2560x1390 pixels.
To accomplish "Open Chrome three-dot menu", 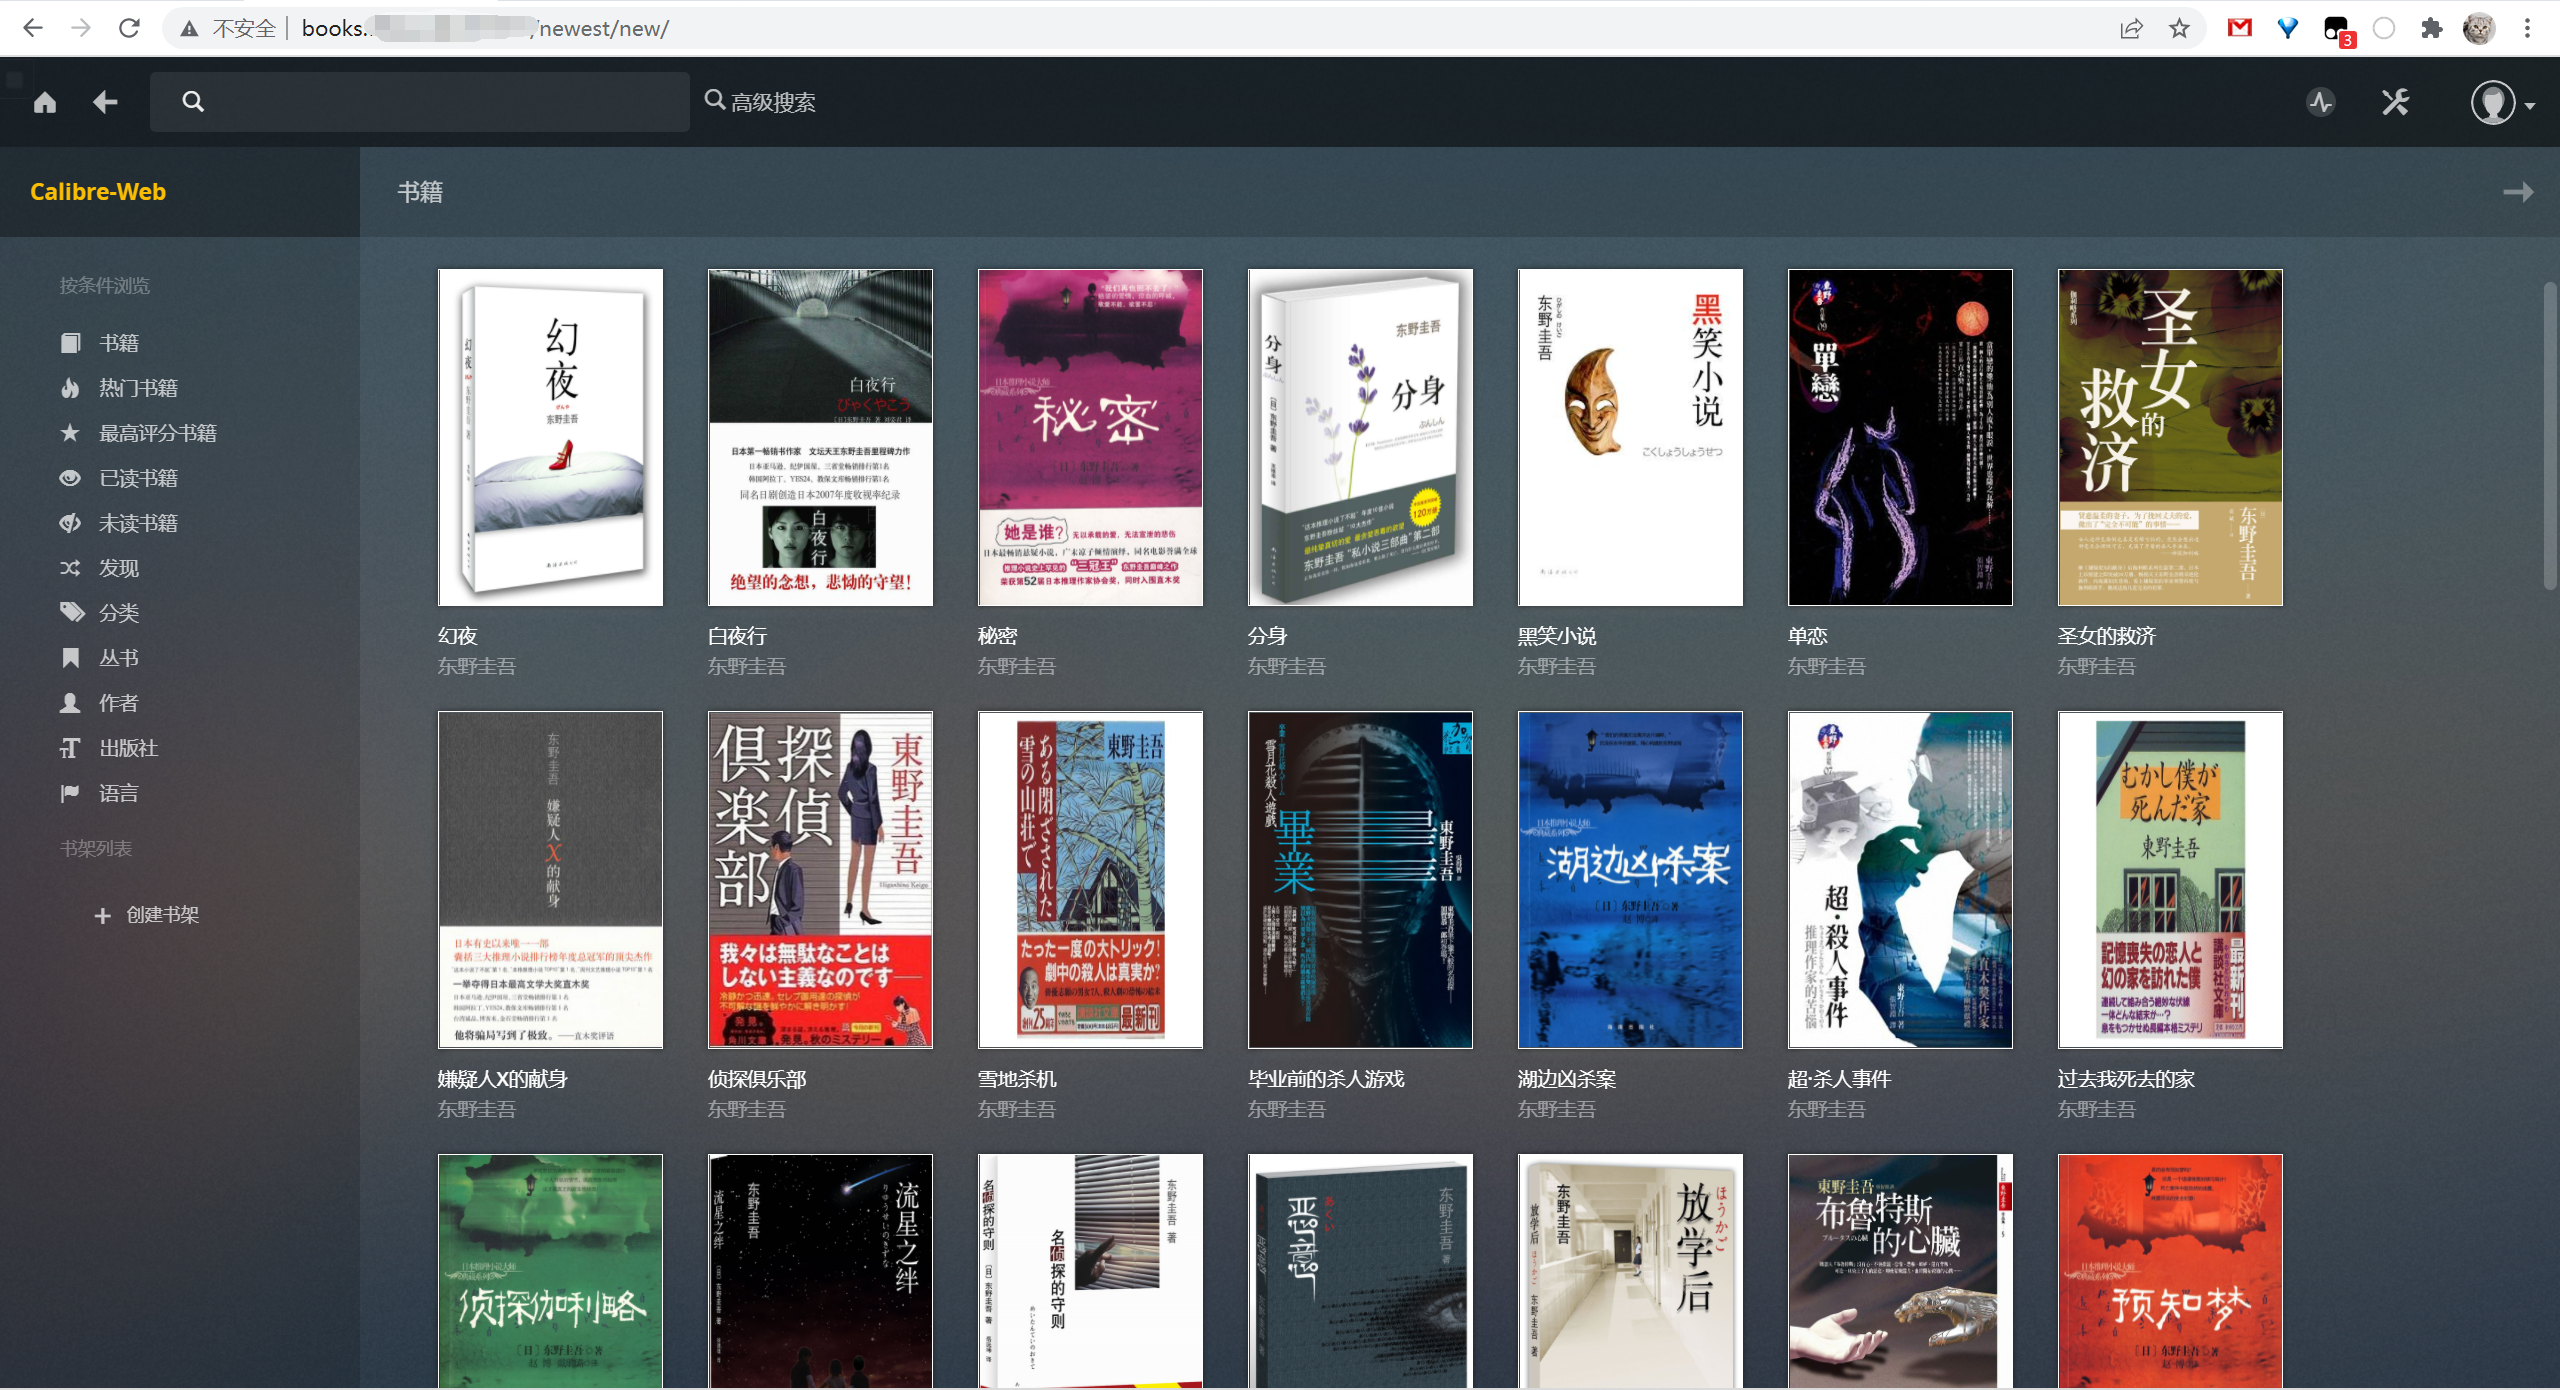I will coord(2527,28).
